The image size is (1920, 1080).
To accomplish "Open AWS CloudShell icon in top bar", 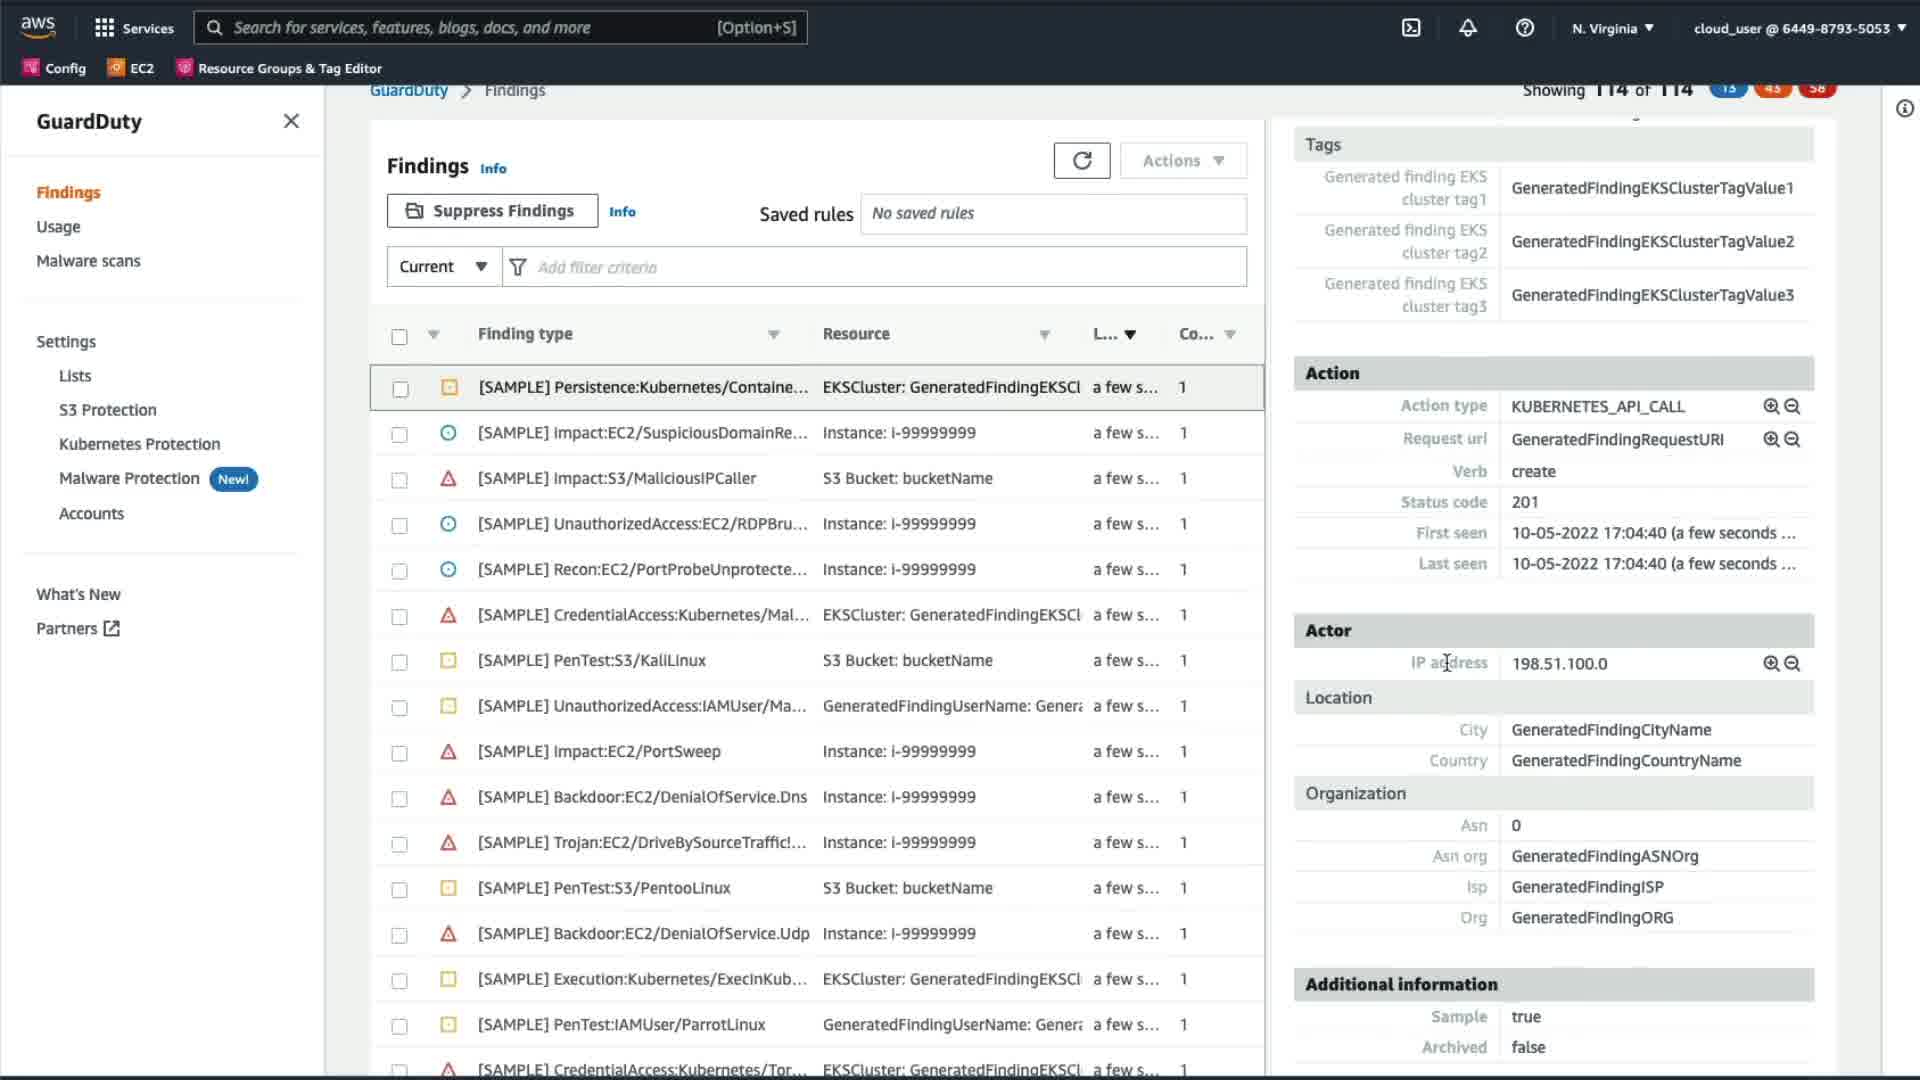I will point(1411,28).
